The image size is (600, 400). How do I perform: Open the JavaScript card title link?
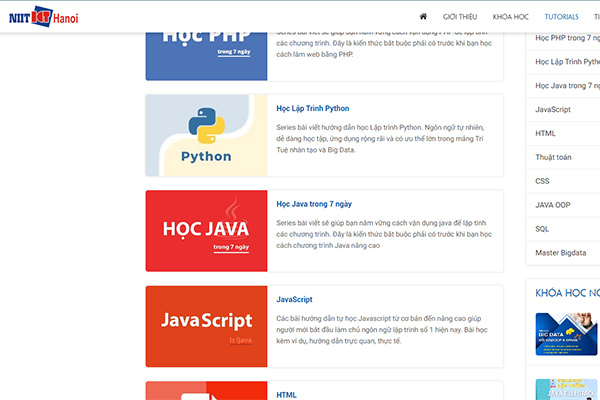[x=294, y=299]
